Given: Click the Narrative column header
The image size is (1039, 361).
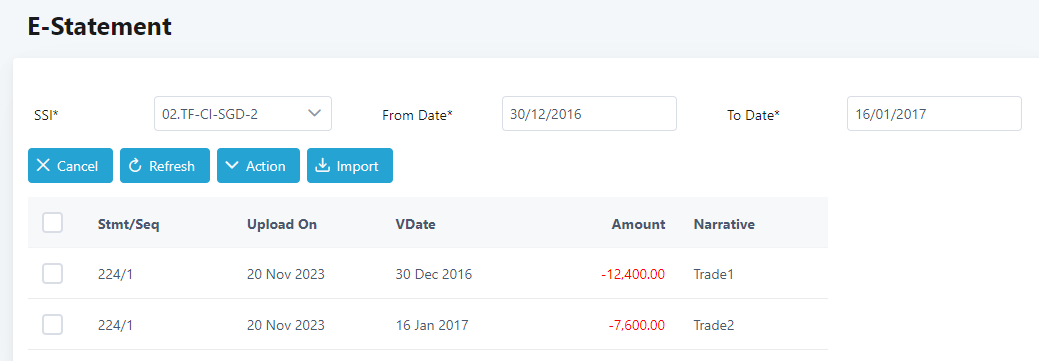Looking at the screenshot, I should click(x=724, y=224).
